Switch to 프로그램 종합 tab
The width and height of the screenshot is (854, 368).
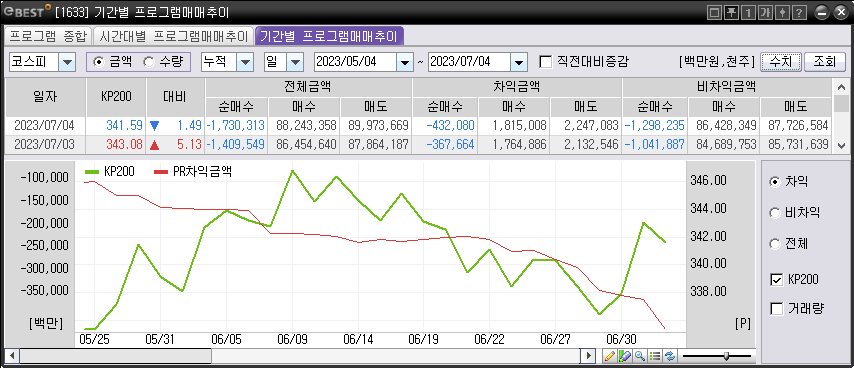(48, 36)
